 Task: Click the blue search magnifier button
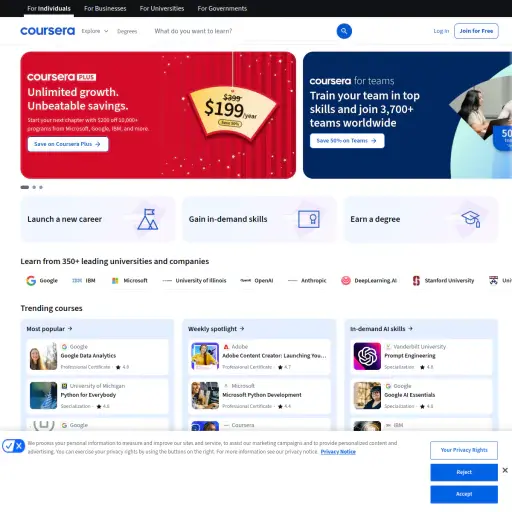(344, 31)
